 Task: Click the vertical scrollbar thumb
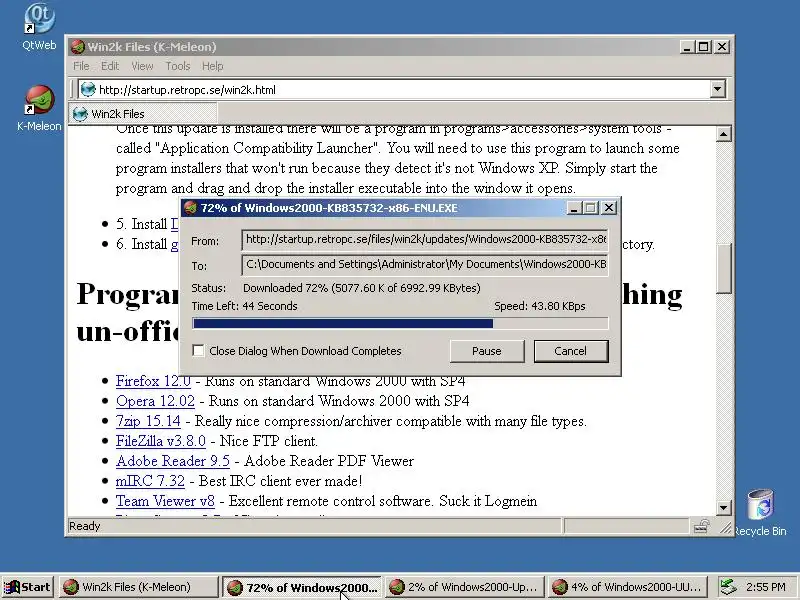pos(723,268)
